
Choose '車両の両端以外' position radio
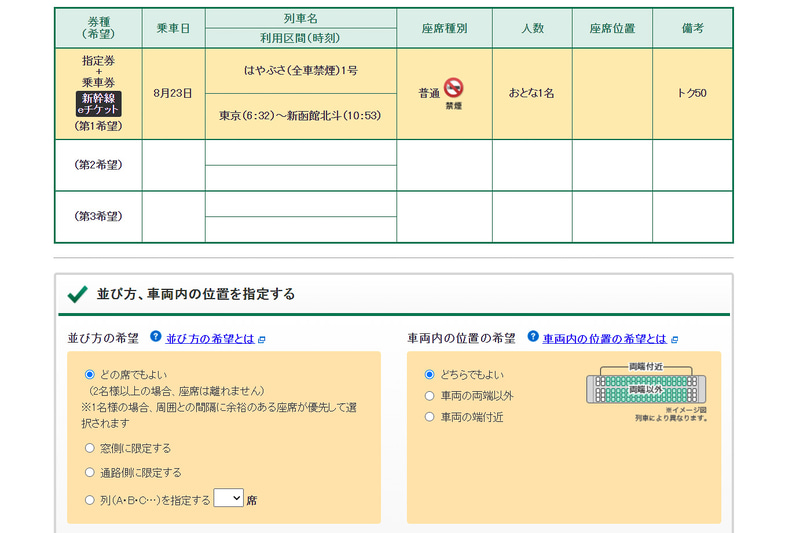pos(430,396)
